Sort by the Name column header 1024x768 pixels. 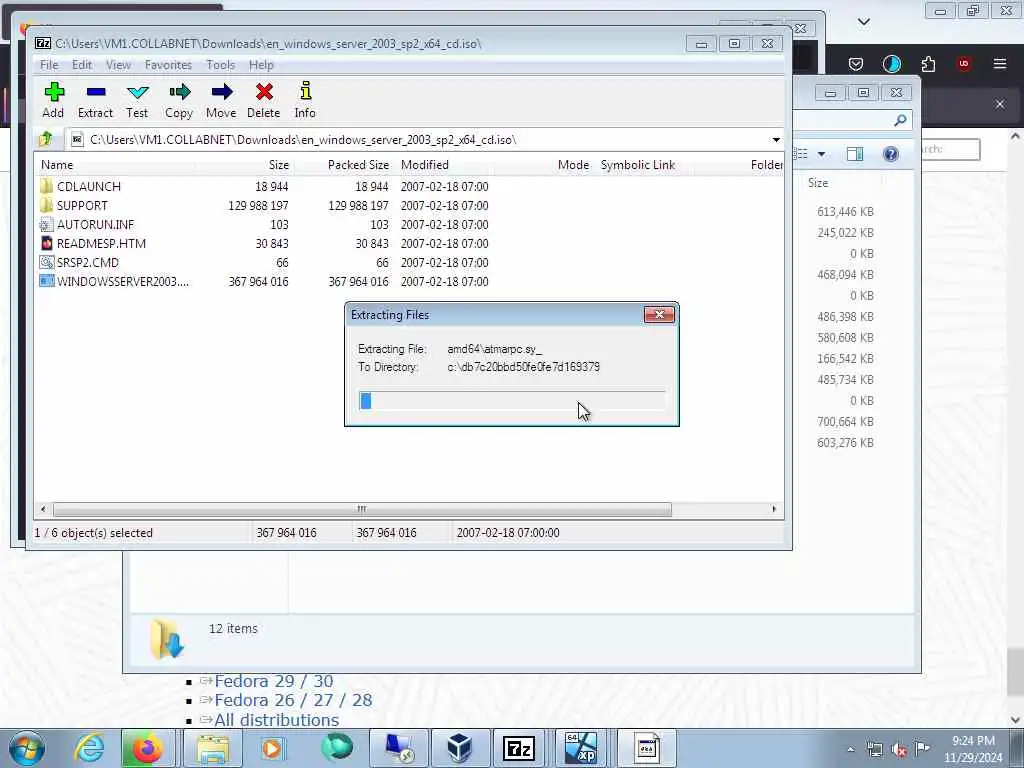click(x=57, y=165)
